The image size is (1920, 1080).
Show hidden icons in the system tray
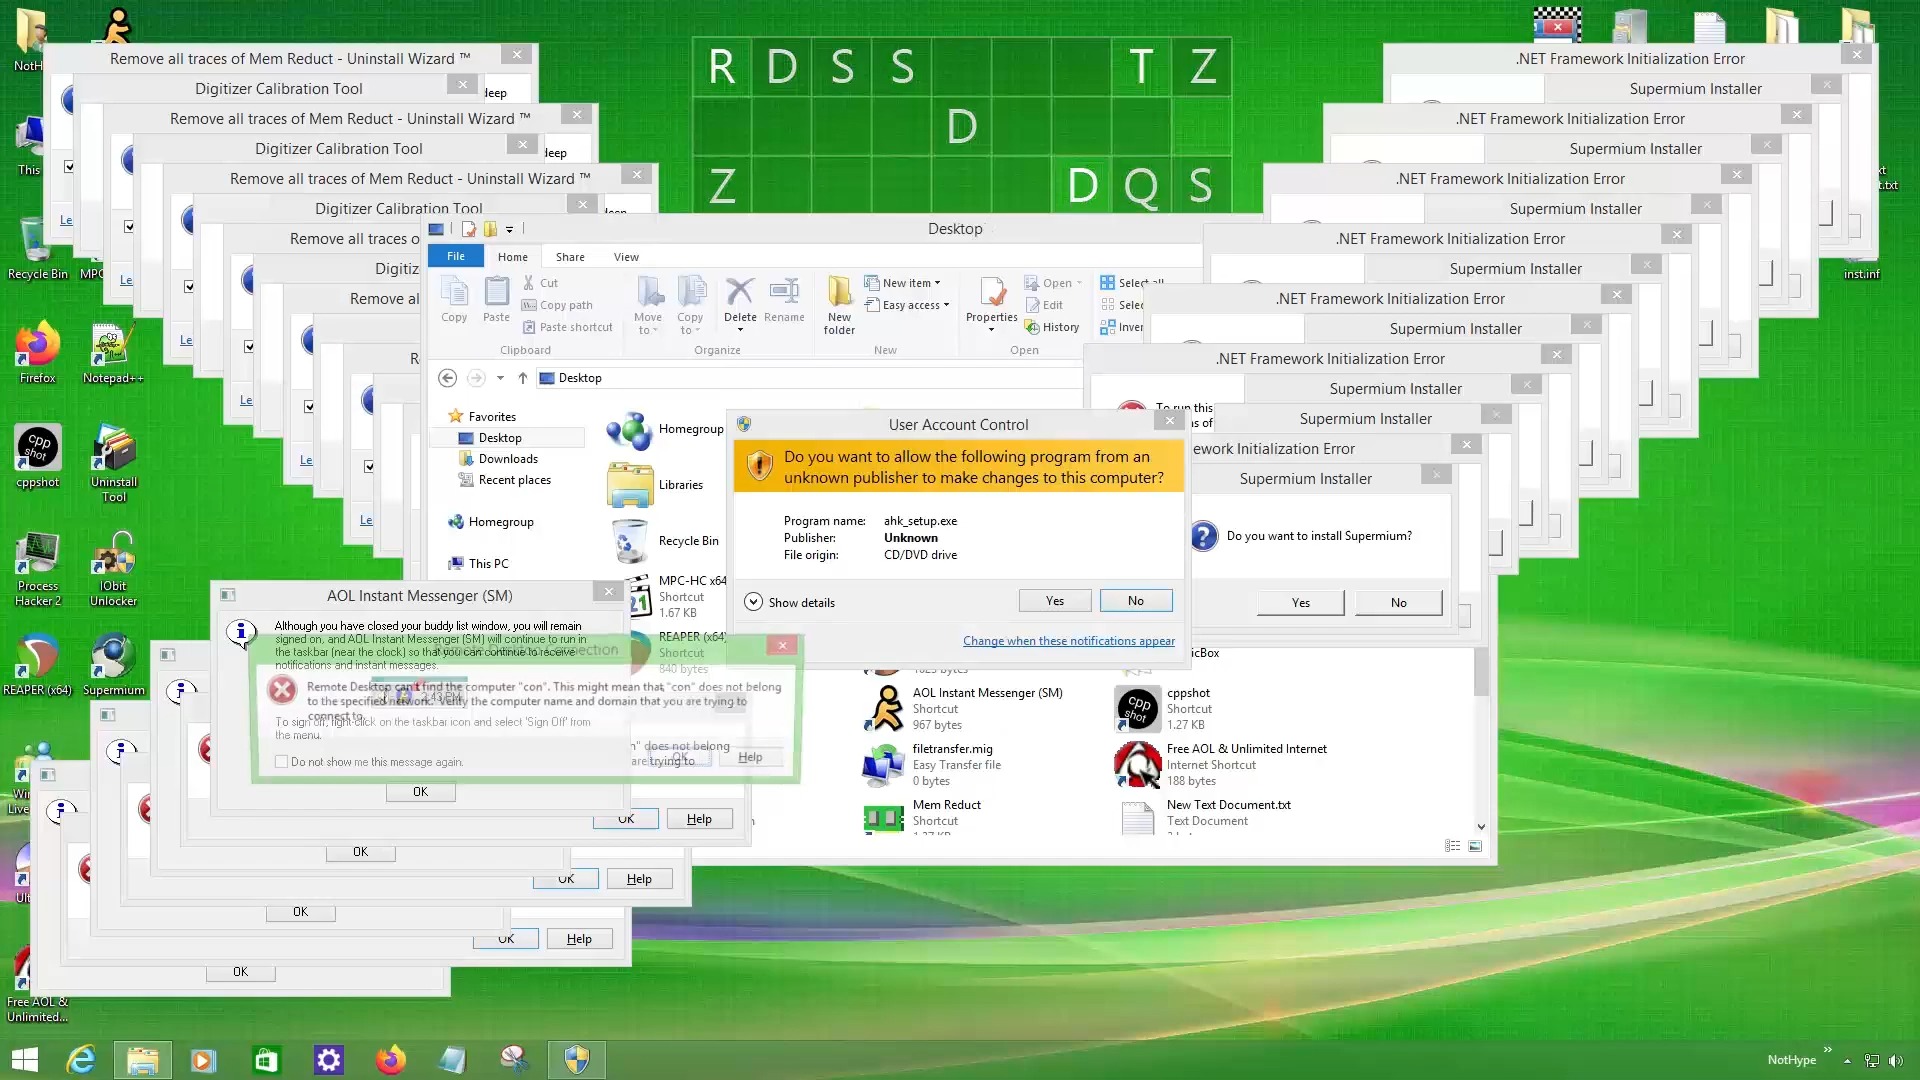click(1847, 1061)
